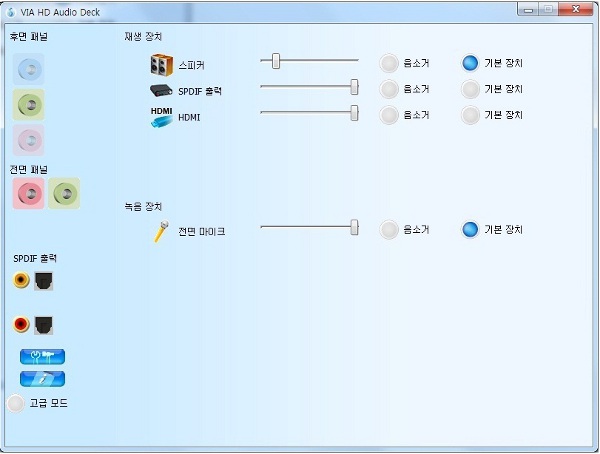Image resolution: width=600 pixels, height=454 pixels.
Task: Mute the SPDIF 출력 device
Action: coord(389,89)
